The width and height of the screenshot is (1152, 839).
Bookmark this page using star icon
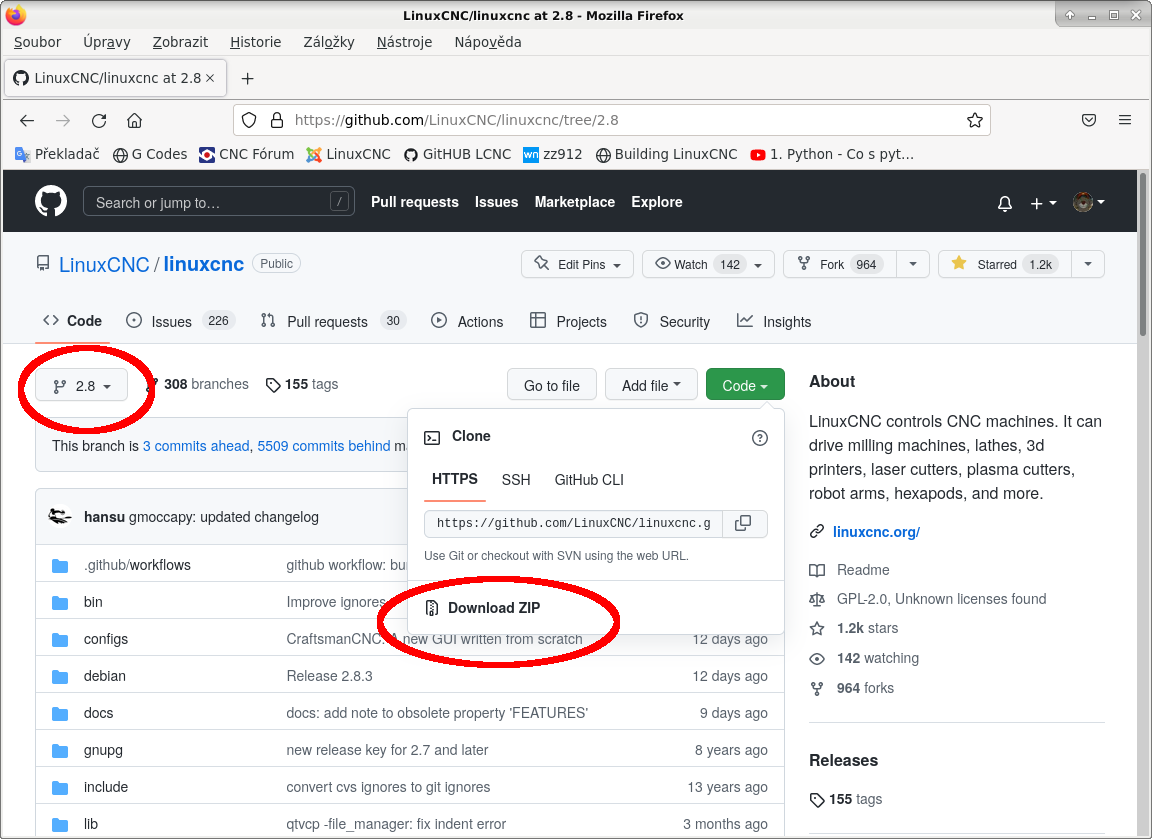[x=974, y=121]
